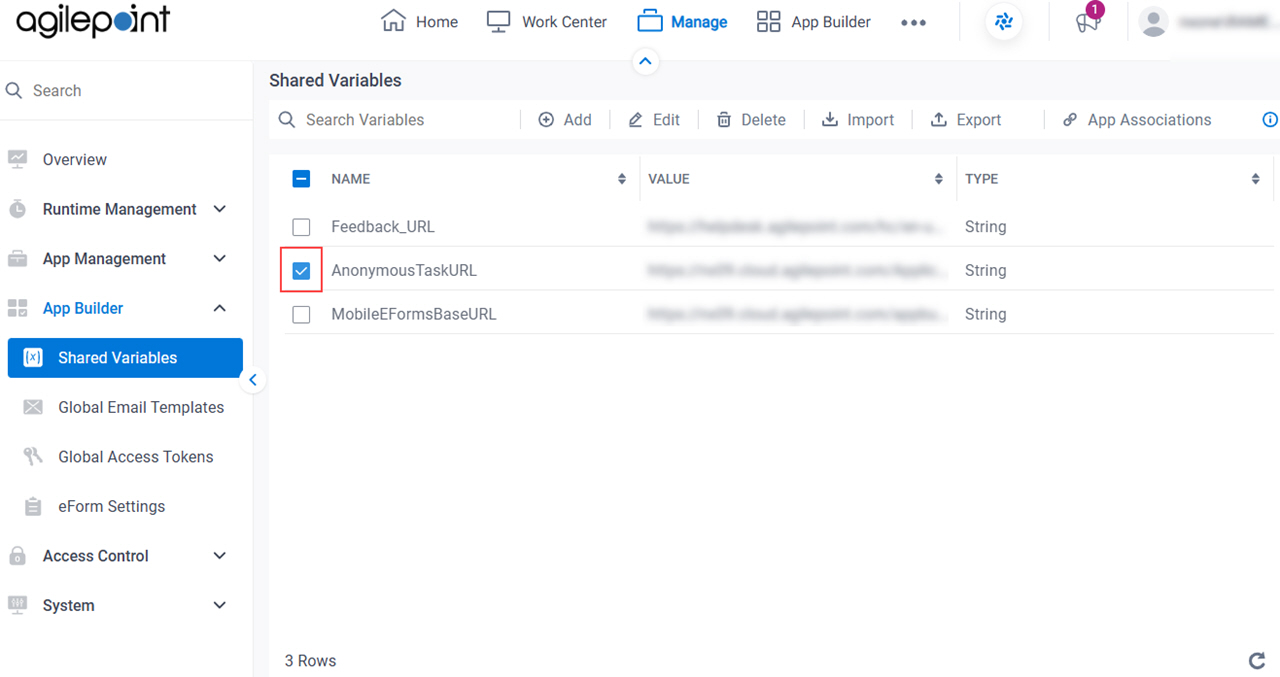Click the Edit pencil icon
This screenshot has height=677, width=1280.
click(x=635, y=120)
